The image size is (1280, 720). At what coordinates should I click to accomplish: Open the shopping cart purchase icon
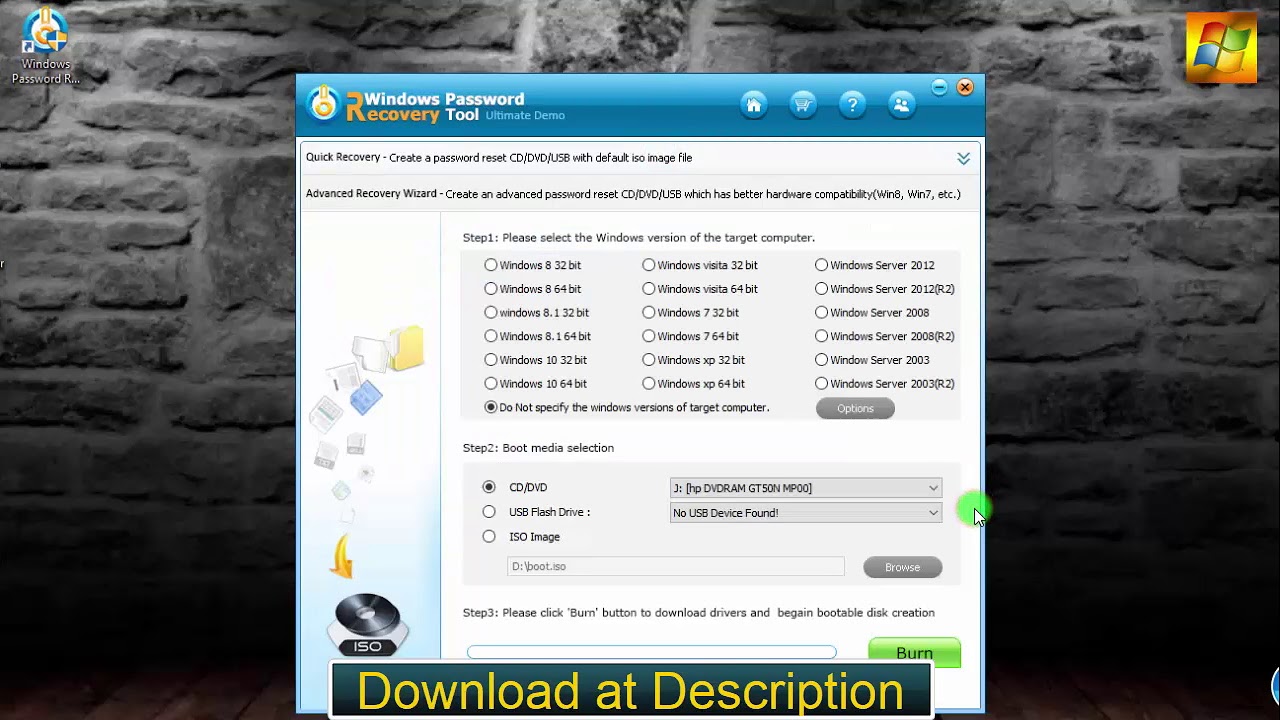point(803,104)
